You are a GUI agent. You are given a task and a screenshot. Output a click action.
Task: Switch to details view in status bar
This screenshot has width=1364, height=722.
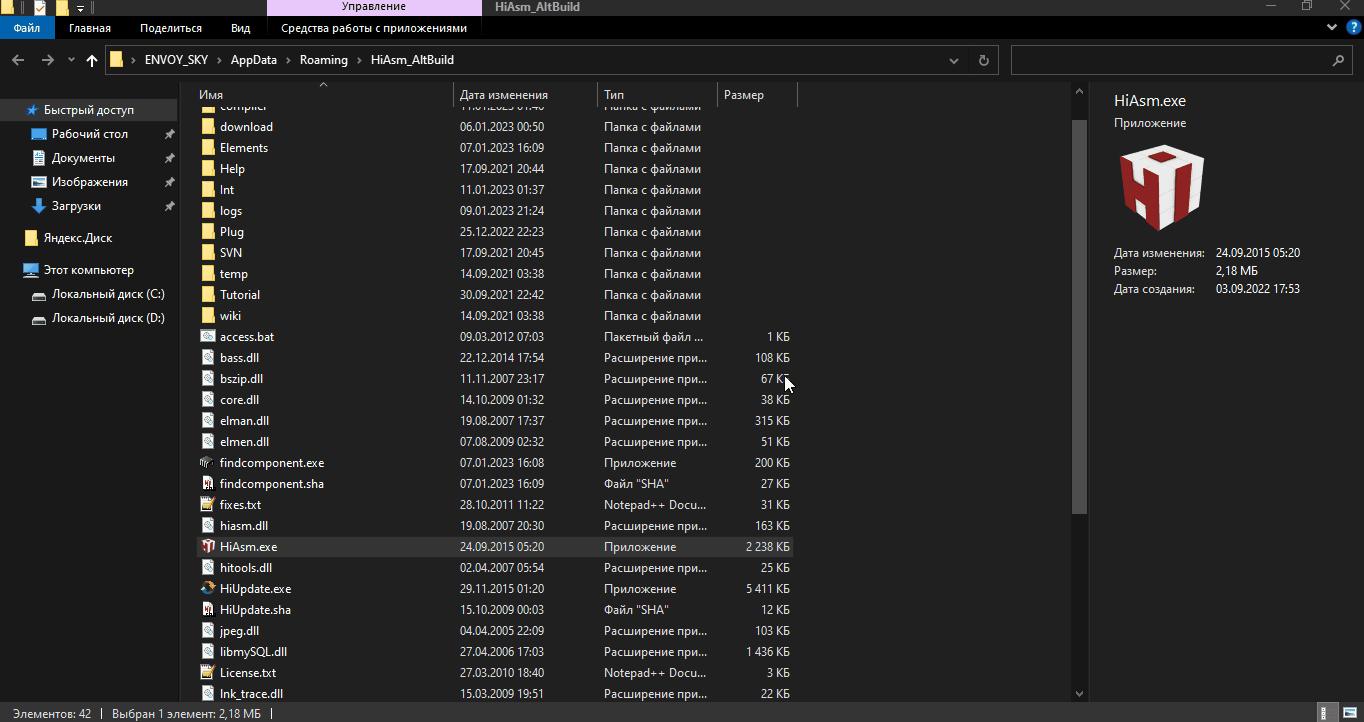pyautogui.click(x=1329, y=713)
